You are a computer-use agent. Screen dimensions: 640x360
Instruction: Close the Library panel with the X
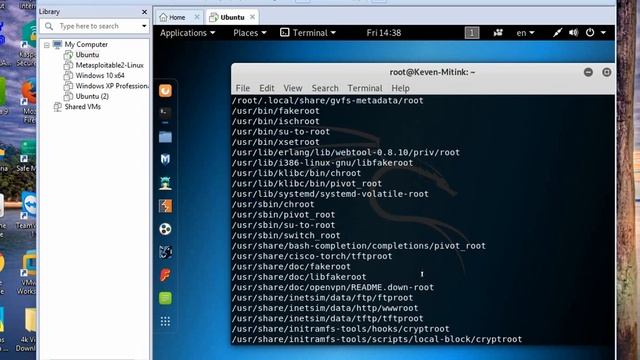pos(144,12)
